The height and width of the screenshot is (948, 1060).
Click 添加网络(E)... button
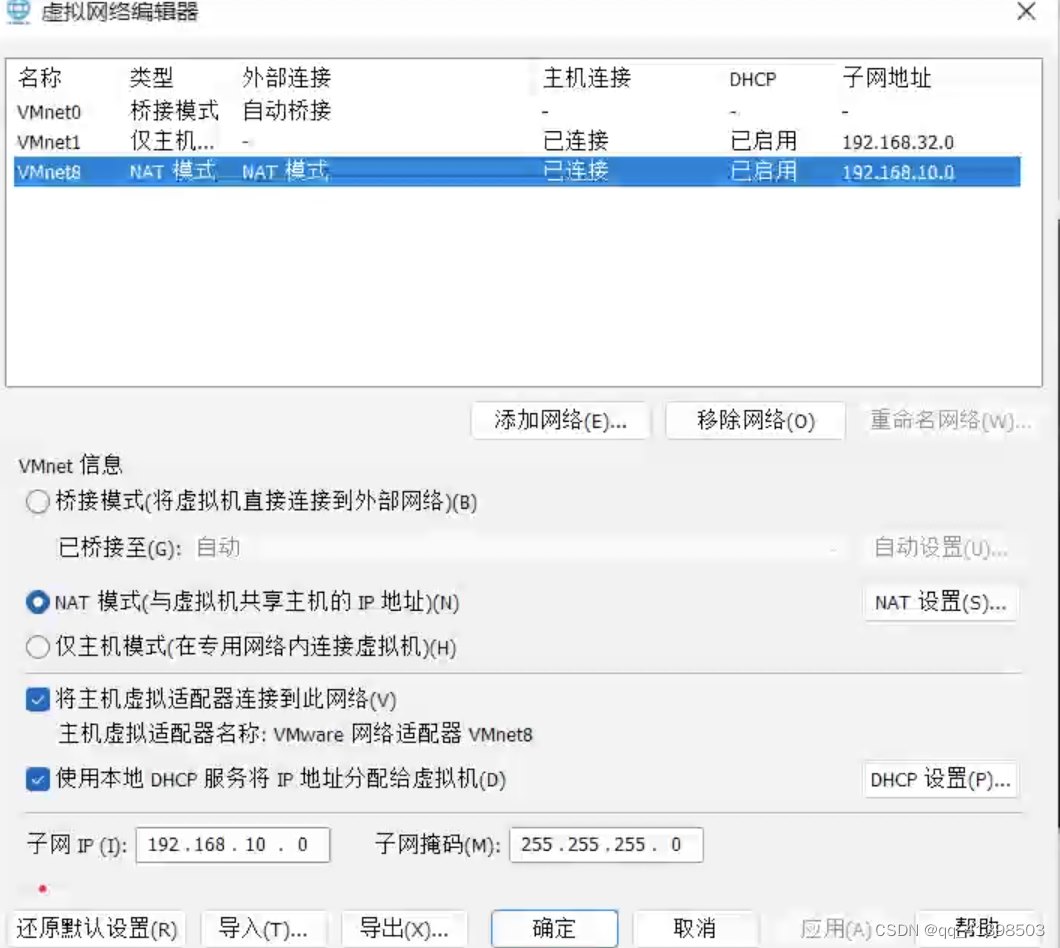pos(560,421)
